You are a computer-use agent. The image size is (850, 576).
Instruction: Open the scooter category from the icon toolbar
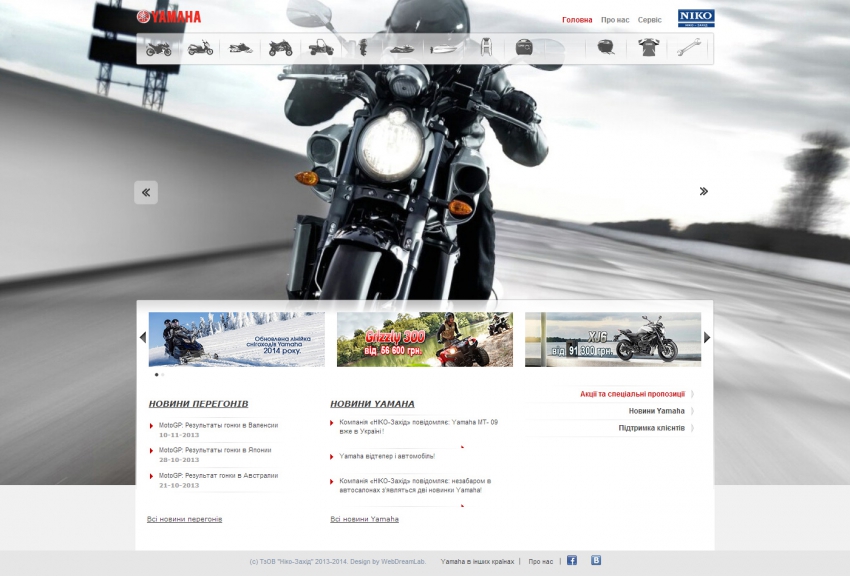(x=203, y=47)
